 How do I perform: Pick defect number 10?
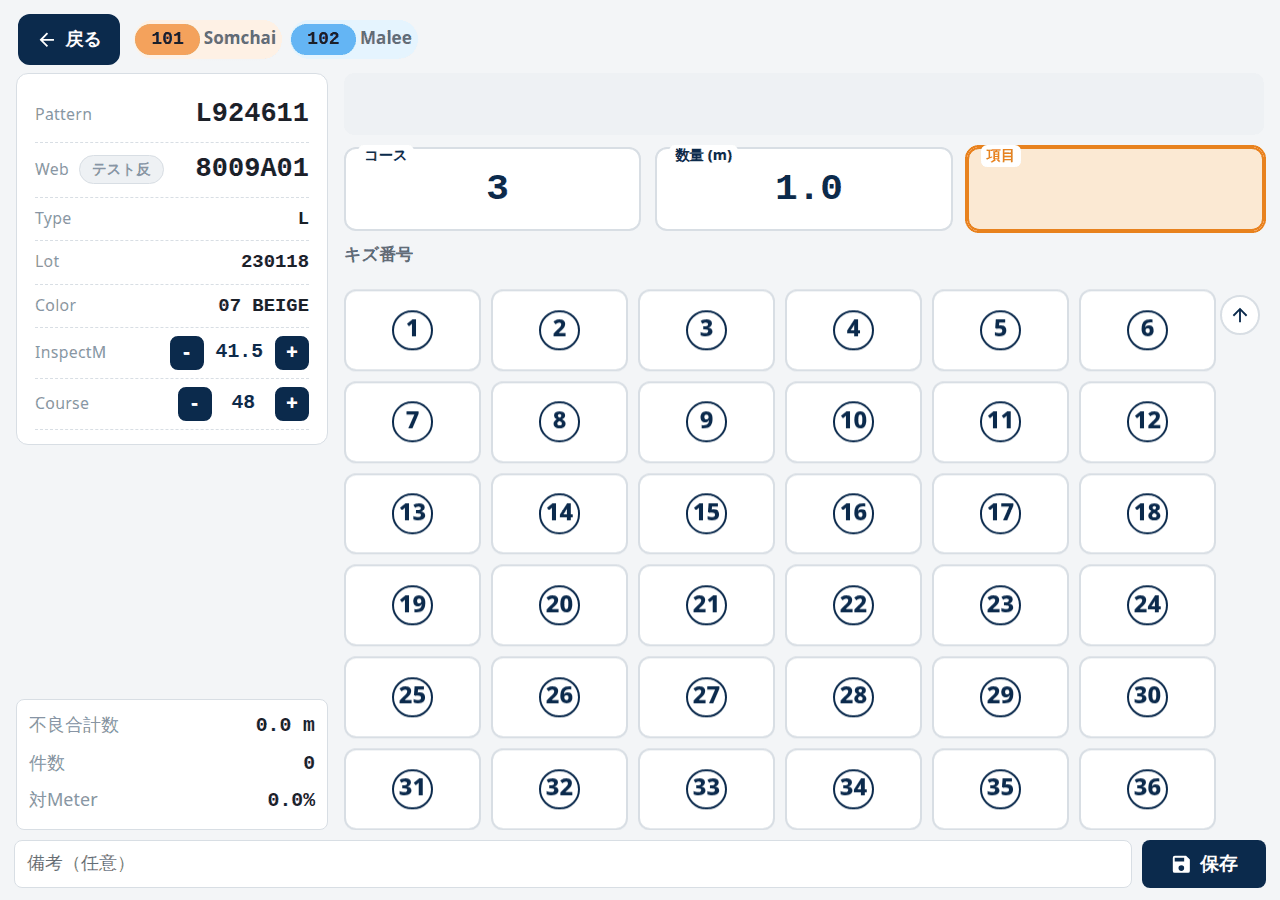point(853,422)
